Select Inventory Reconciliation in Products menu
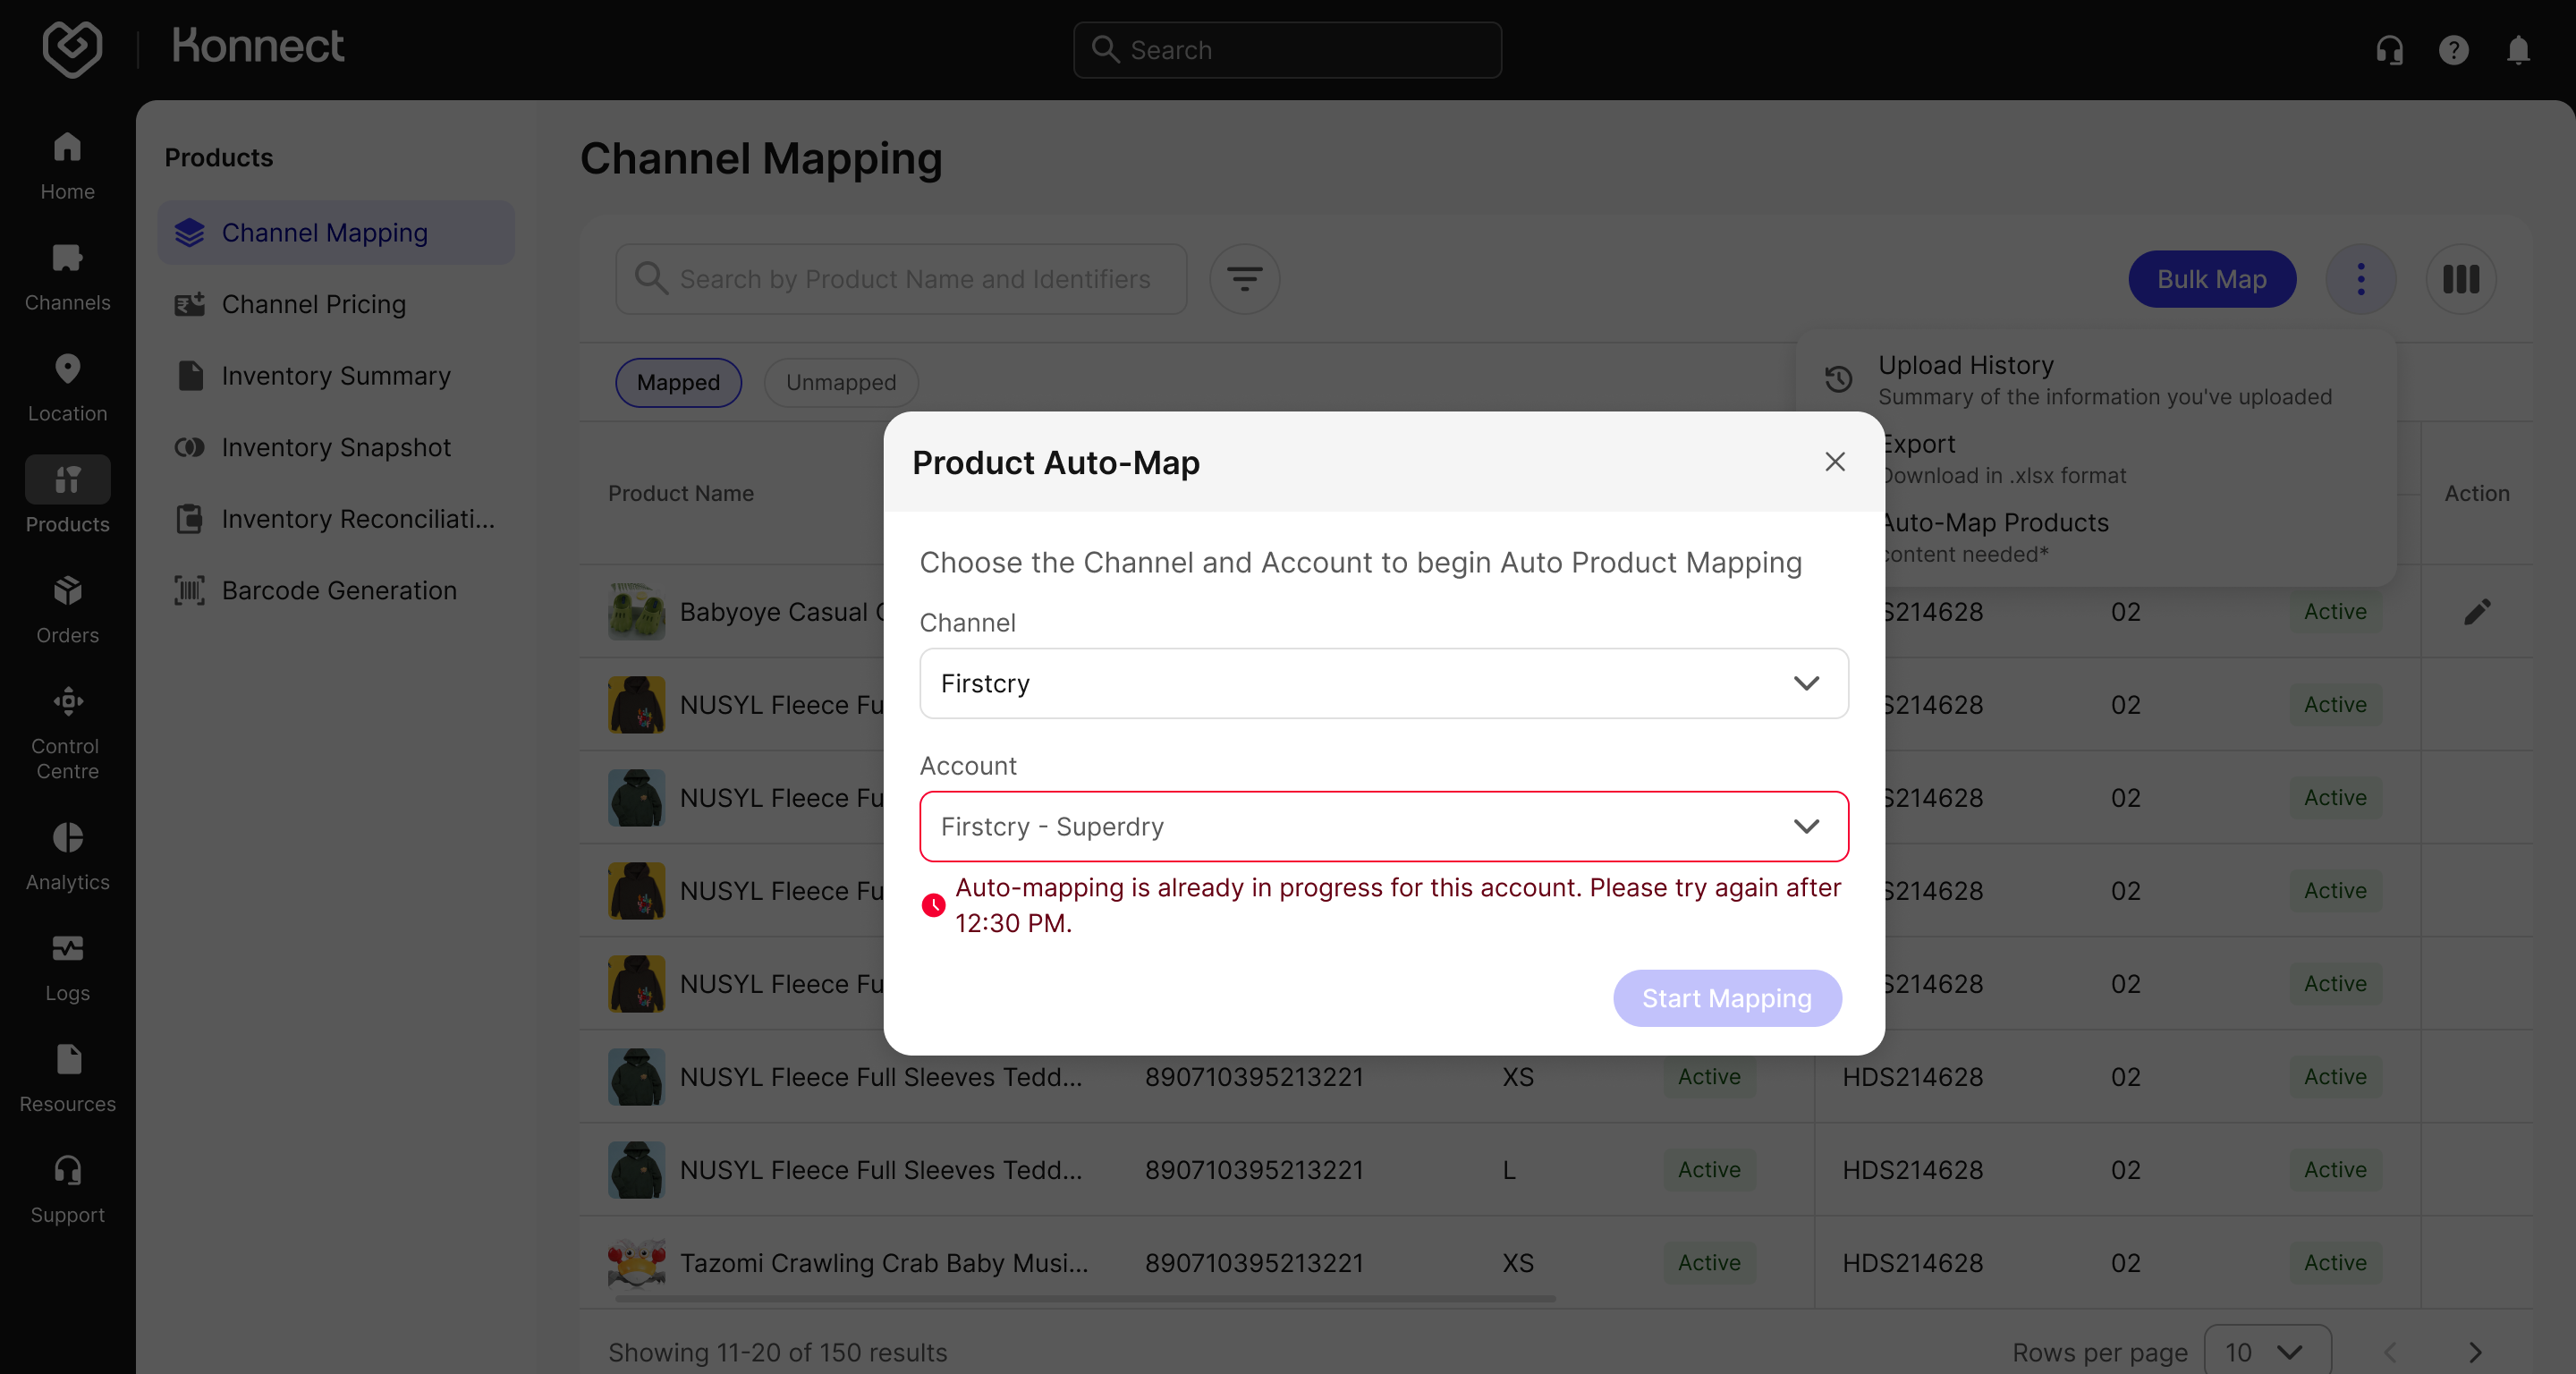Screen dimensions: 2576x1374 [x=336, y=519]
